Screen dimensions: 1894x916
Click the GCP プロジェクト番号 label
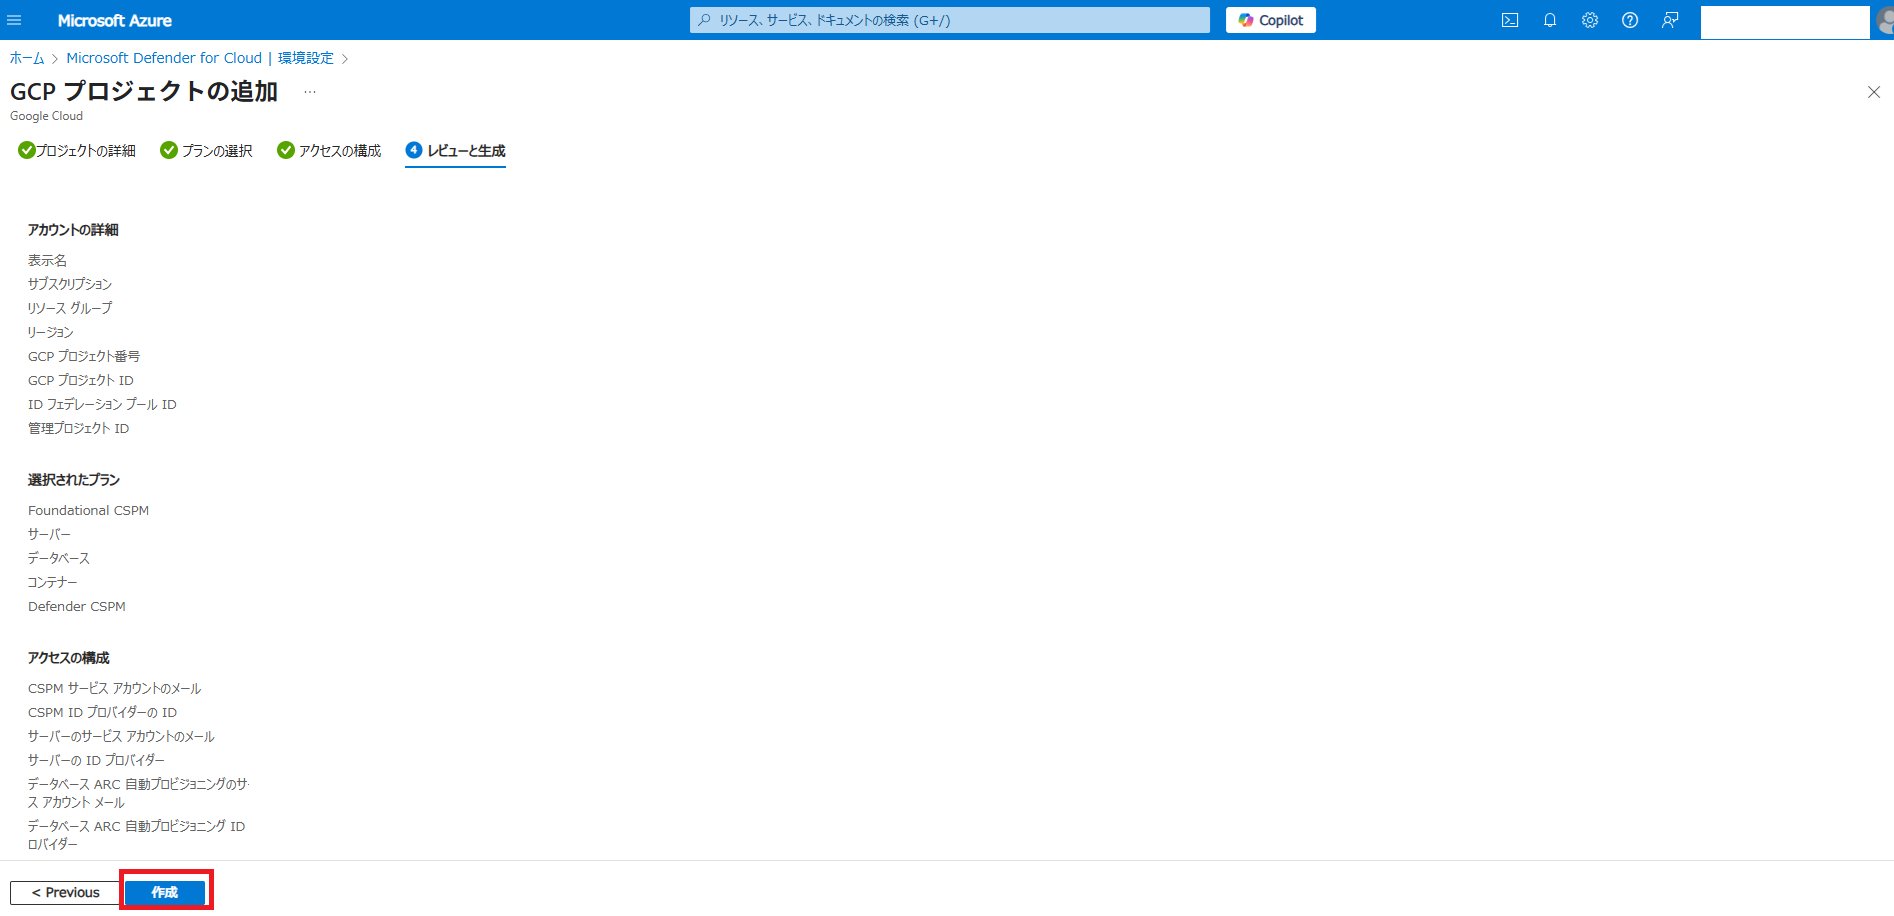(84, 356)
